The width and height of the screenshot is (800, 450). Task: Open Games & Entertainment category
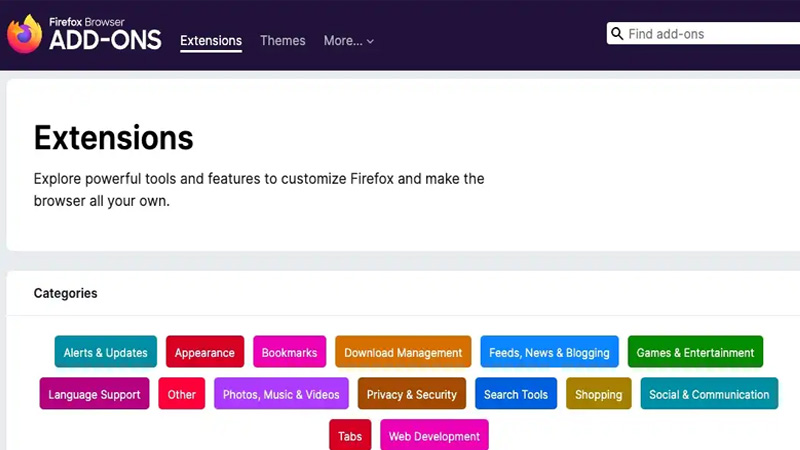click(x=695, y=352)
